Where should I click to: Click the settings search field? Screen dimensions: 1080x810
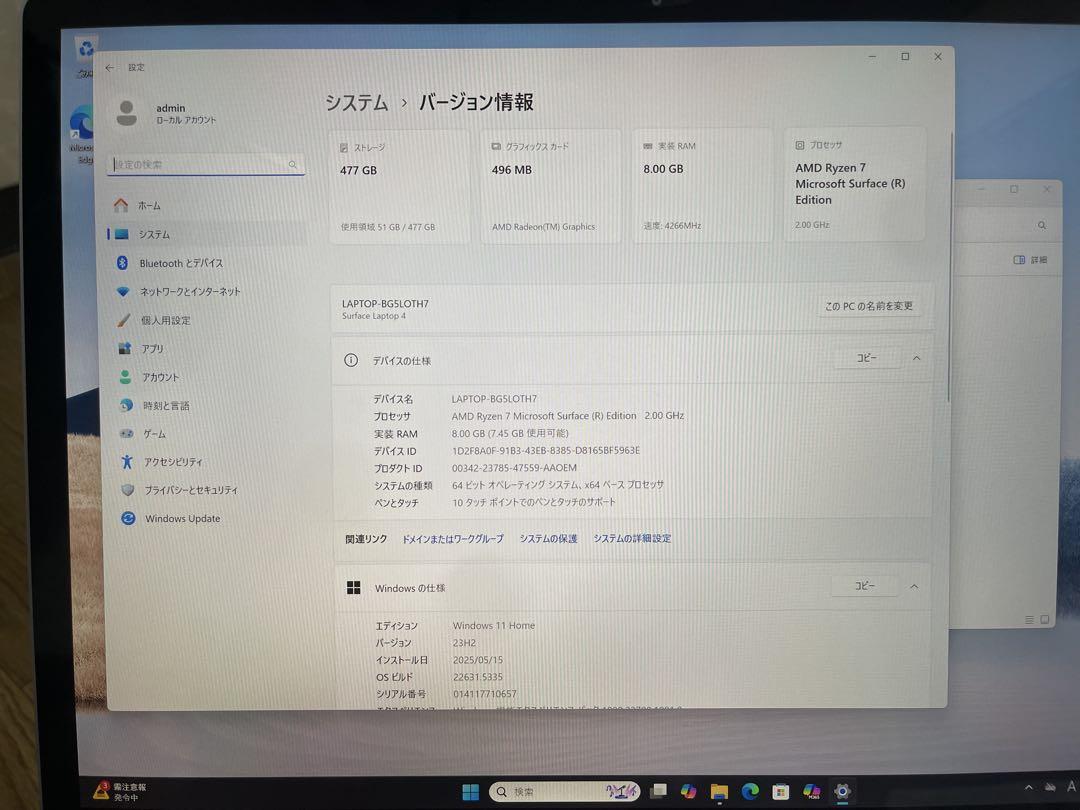pyautogui.click(x=206, y=165)
